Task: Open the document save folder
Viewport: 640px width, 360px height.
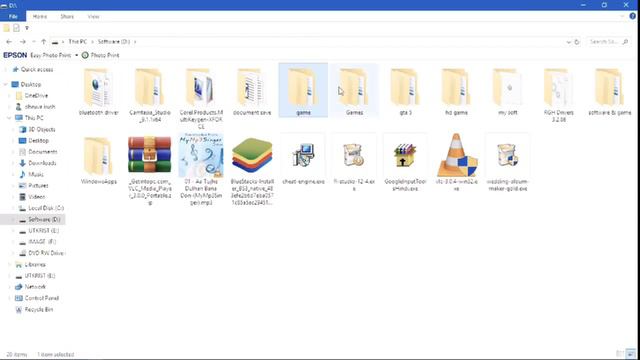Action: pos(252,91)
